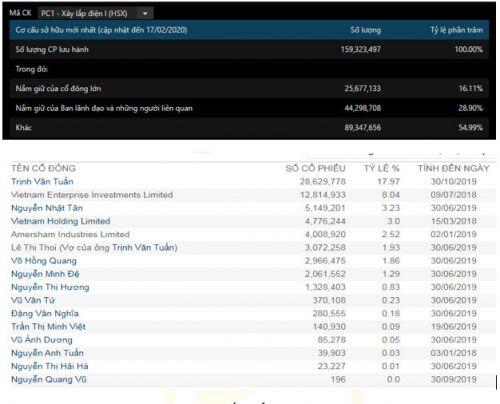Select date 02/01/2019
Image resolution: width=500 pixels, height=404 pixels.
pos(453,234)
